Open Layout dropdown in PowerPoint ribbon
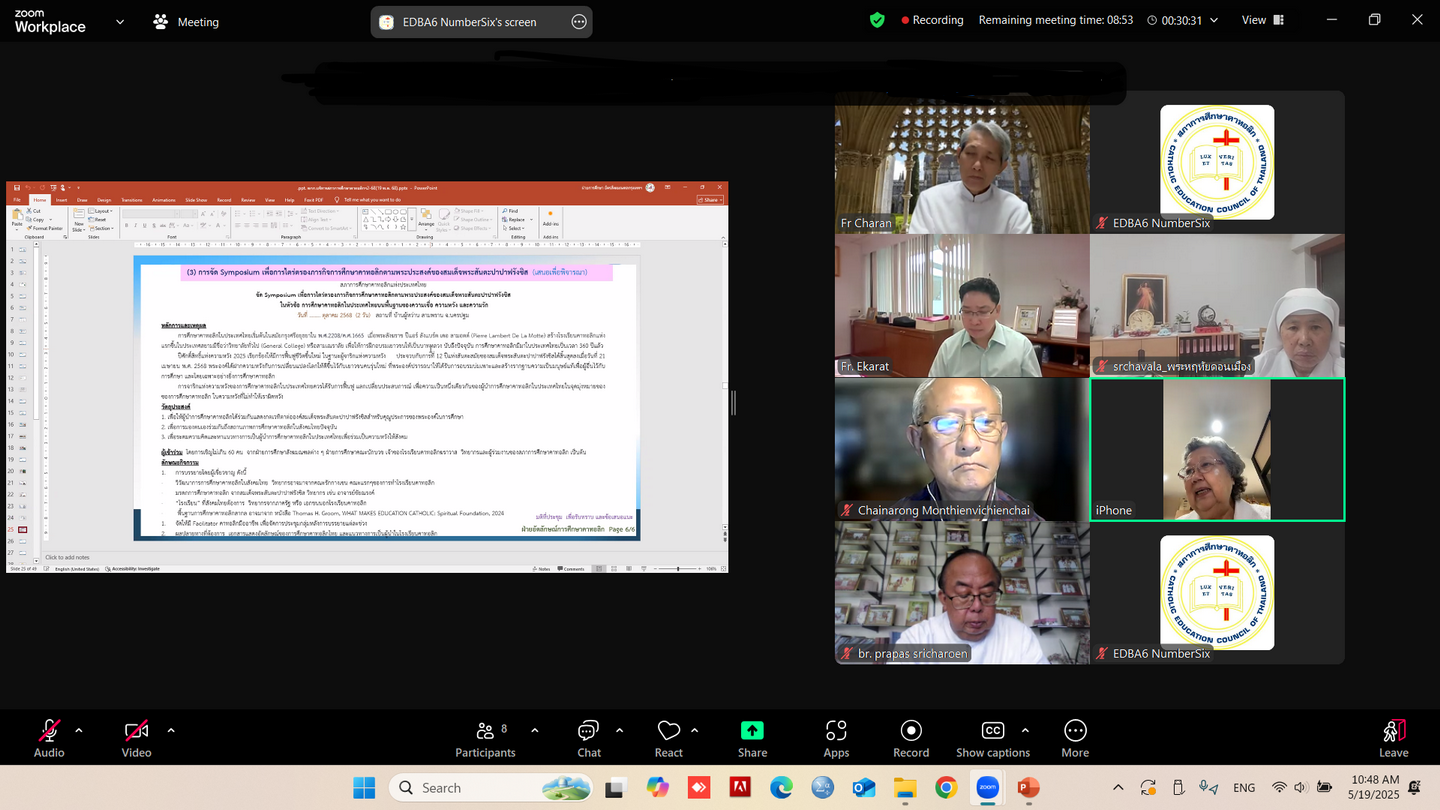 pos(101,211)
